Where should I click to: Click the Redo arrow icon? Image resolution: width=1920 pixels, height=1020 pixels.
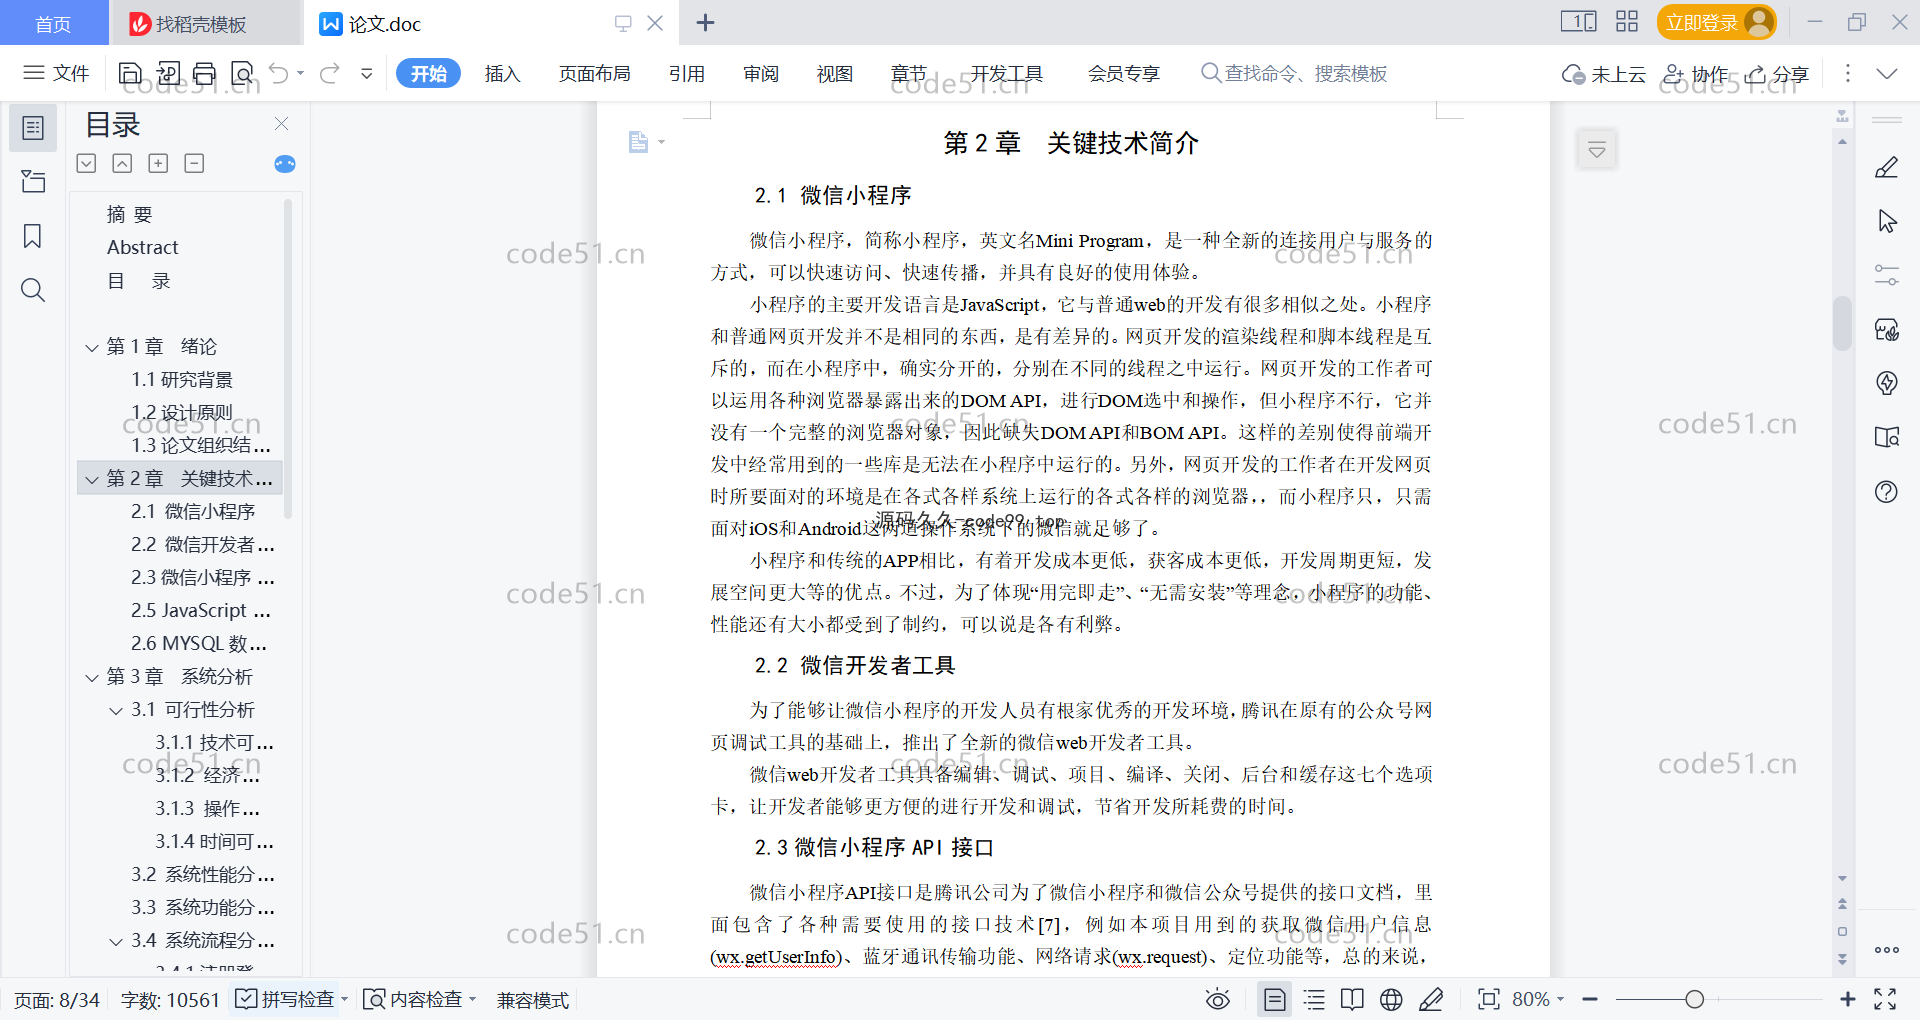click(x=330, y=73)
